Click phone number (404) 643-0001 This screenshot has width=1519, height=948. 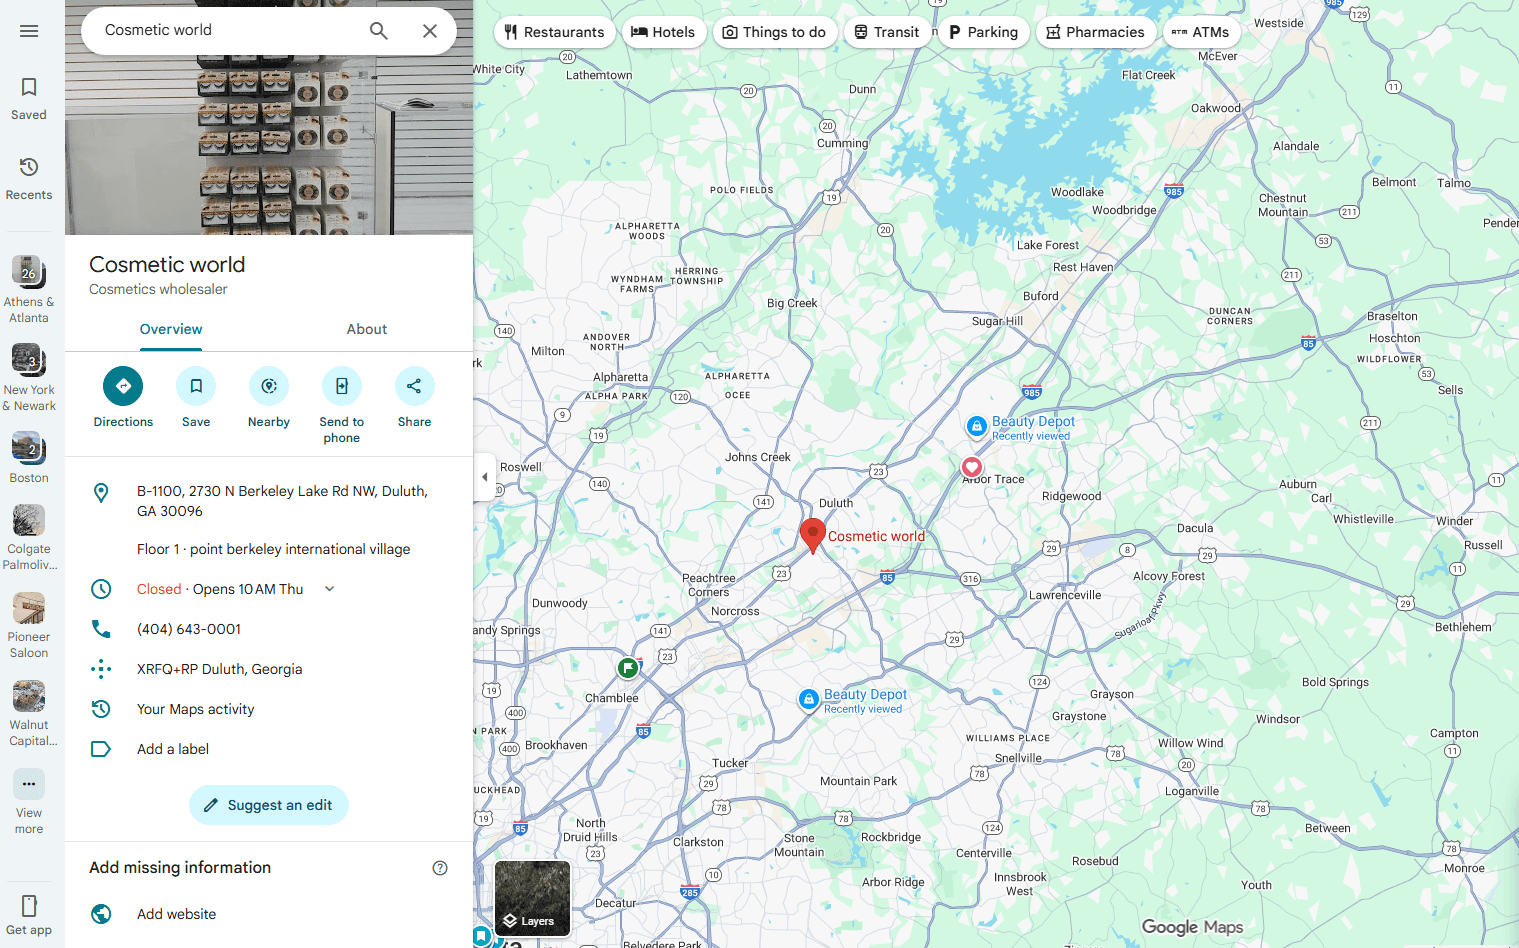[189, 629]
